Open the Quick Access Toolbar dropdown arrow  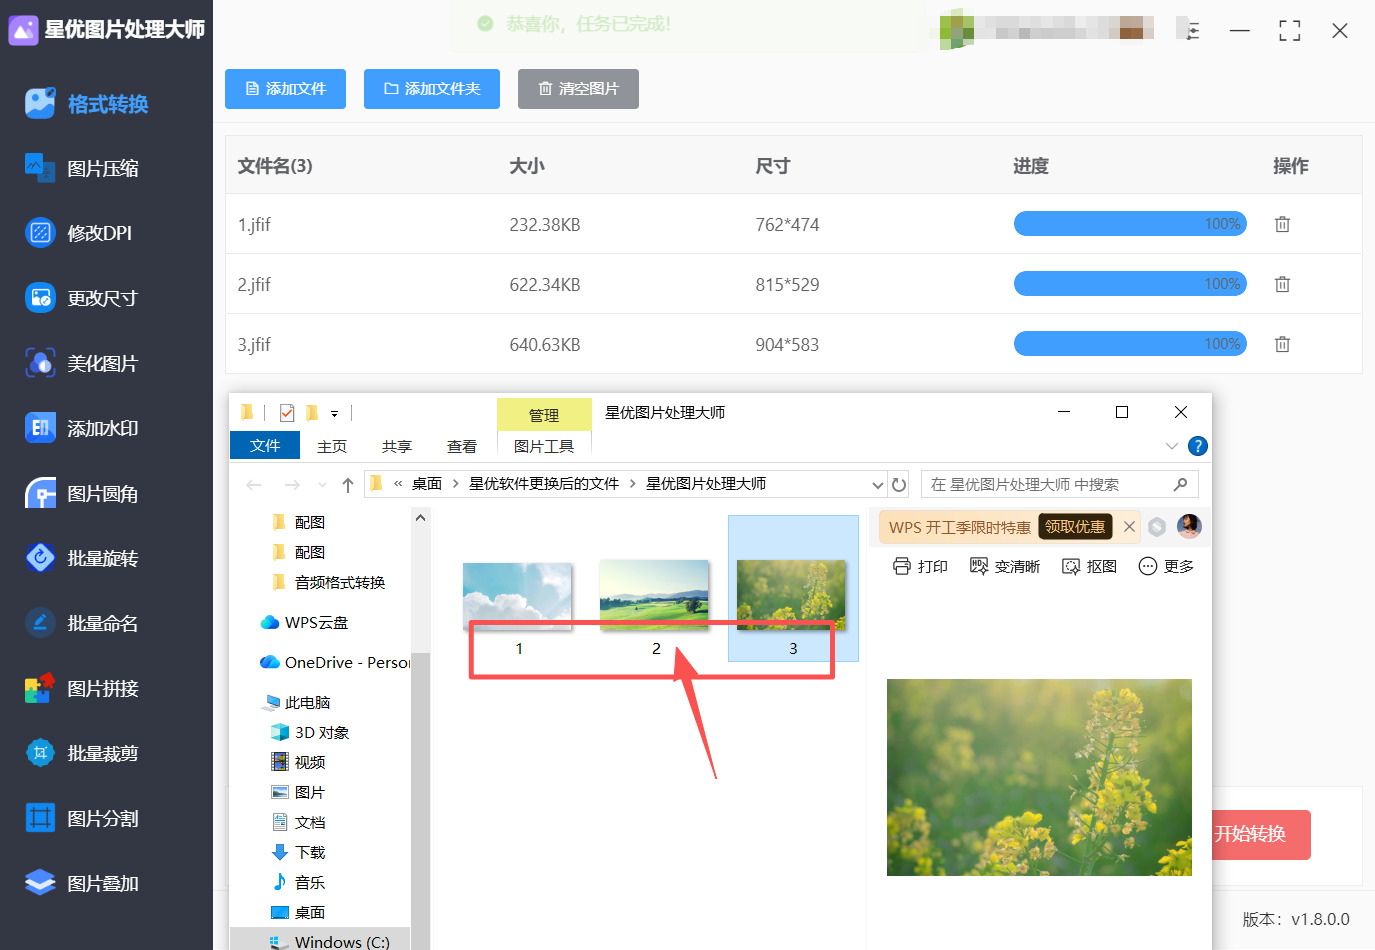pos(334,413)
